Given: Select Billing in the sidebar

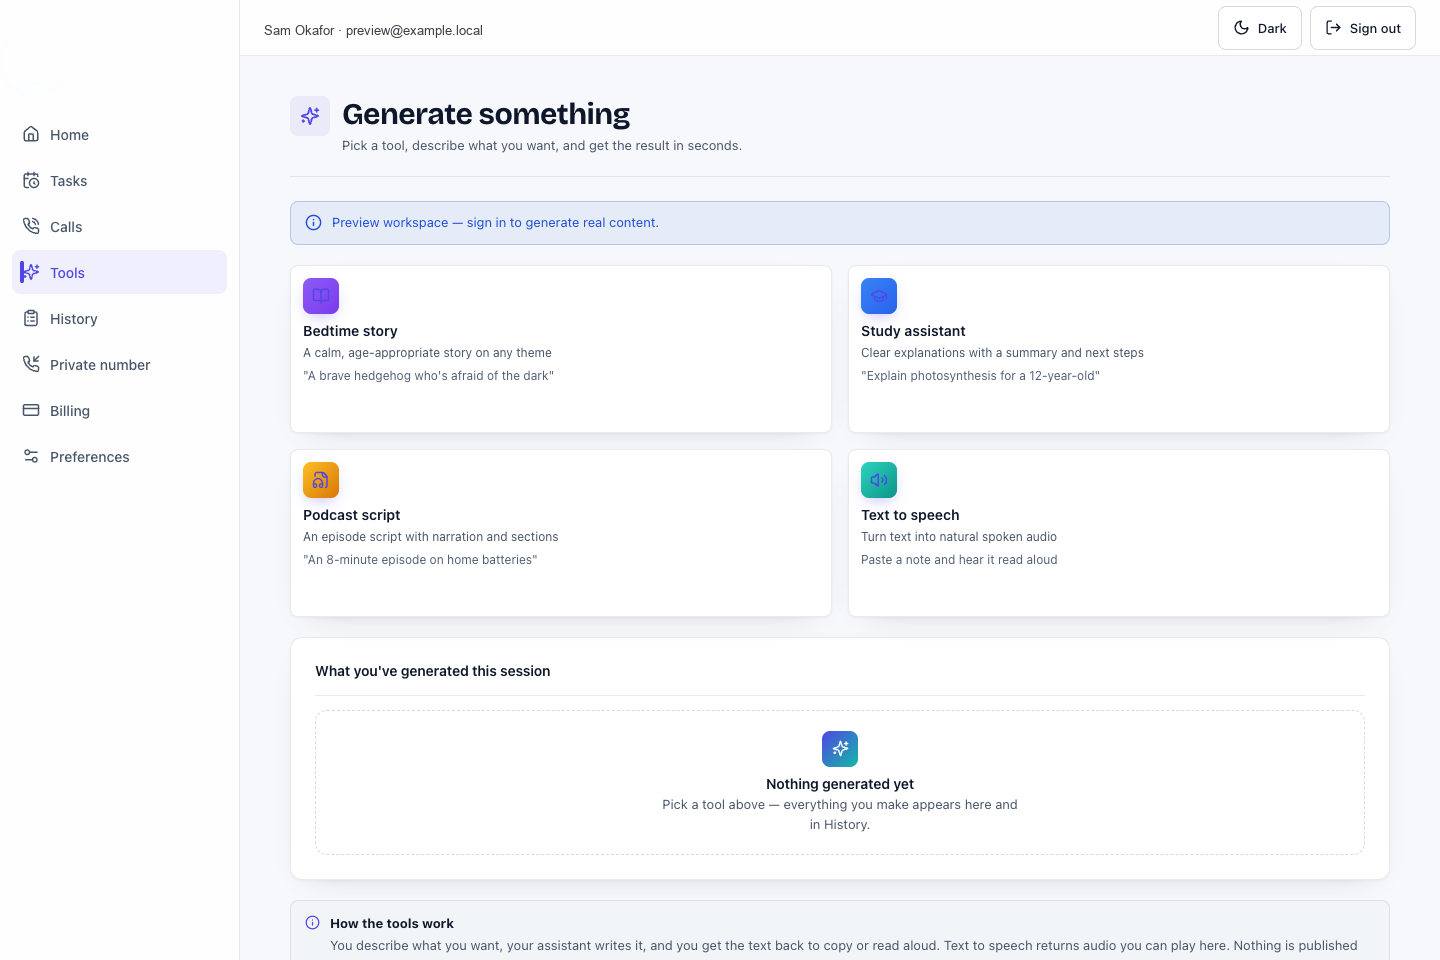Looking at the screenshot, I should [120, 410].
